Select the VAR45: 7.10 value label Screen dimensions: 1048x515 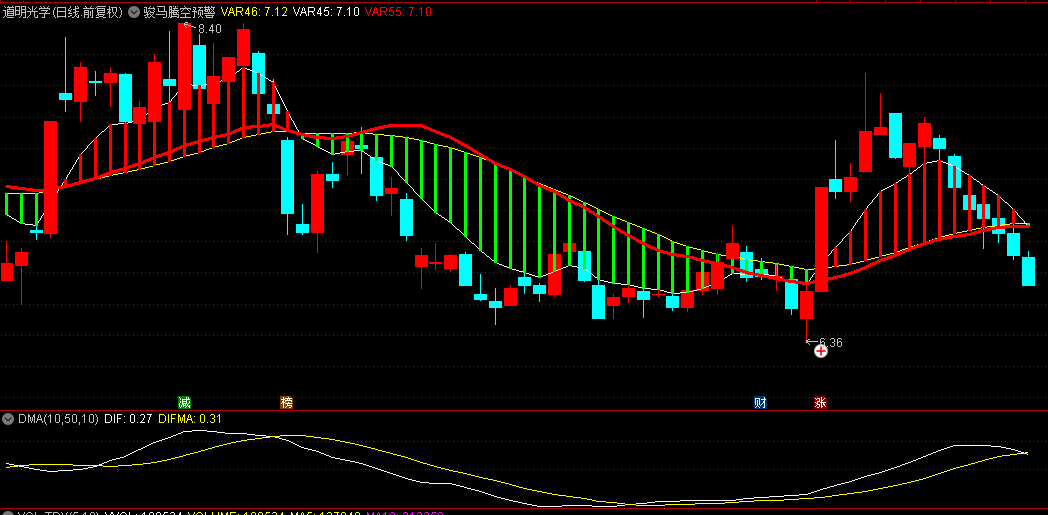[x=325, y=12]
